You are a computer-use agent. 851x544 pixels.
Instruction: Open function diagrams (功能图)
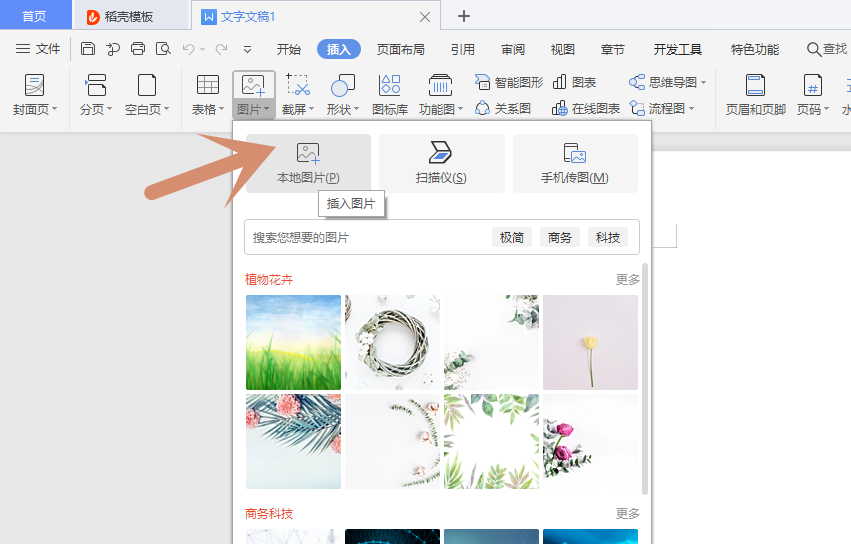point(440,94)
